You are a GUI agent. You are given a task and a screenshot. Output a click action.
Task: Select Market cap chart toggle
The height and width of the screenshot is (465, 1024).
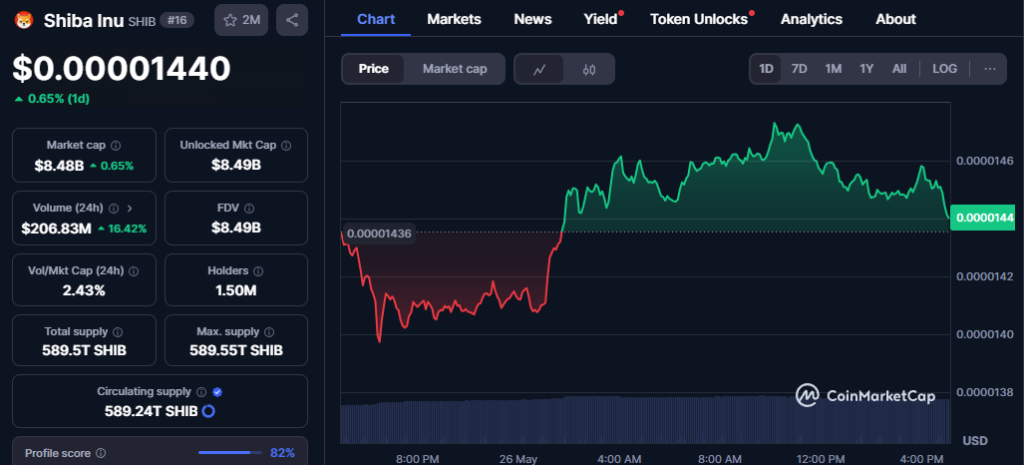455,69
